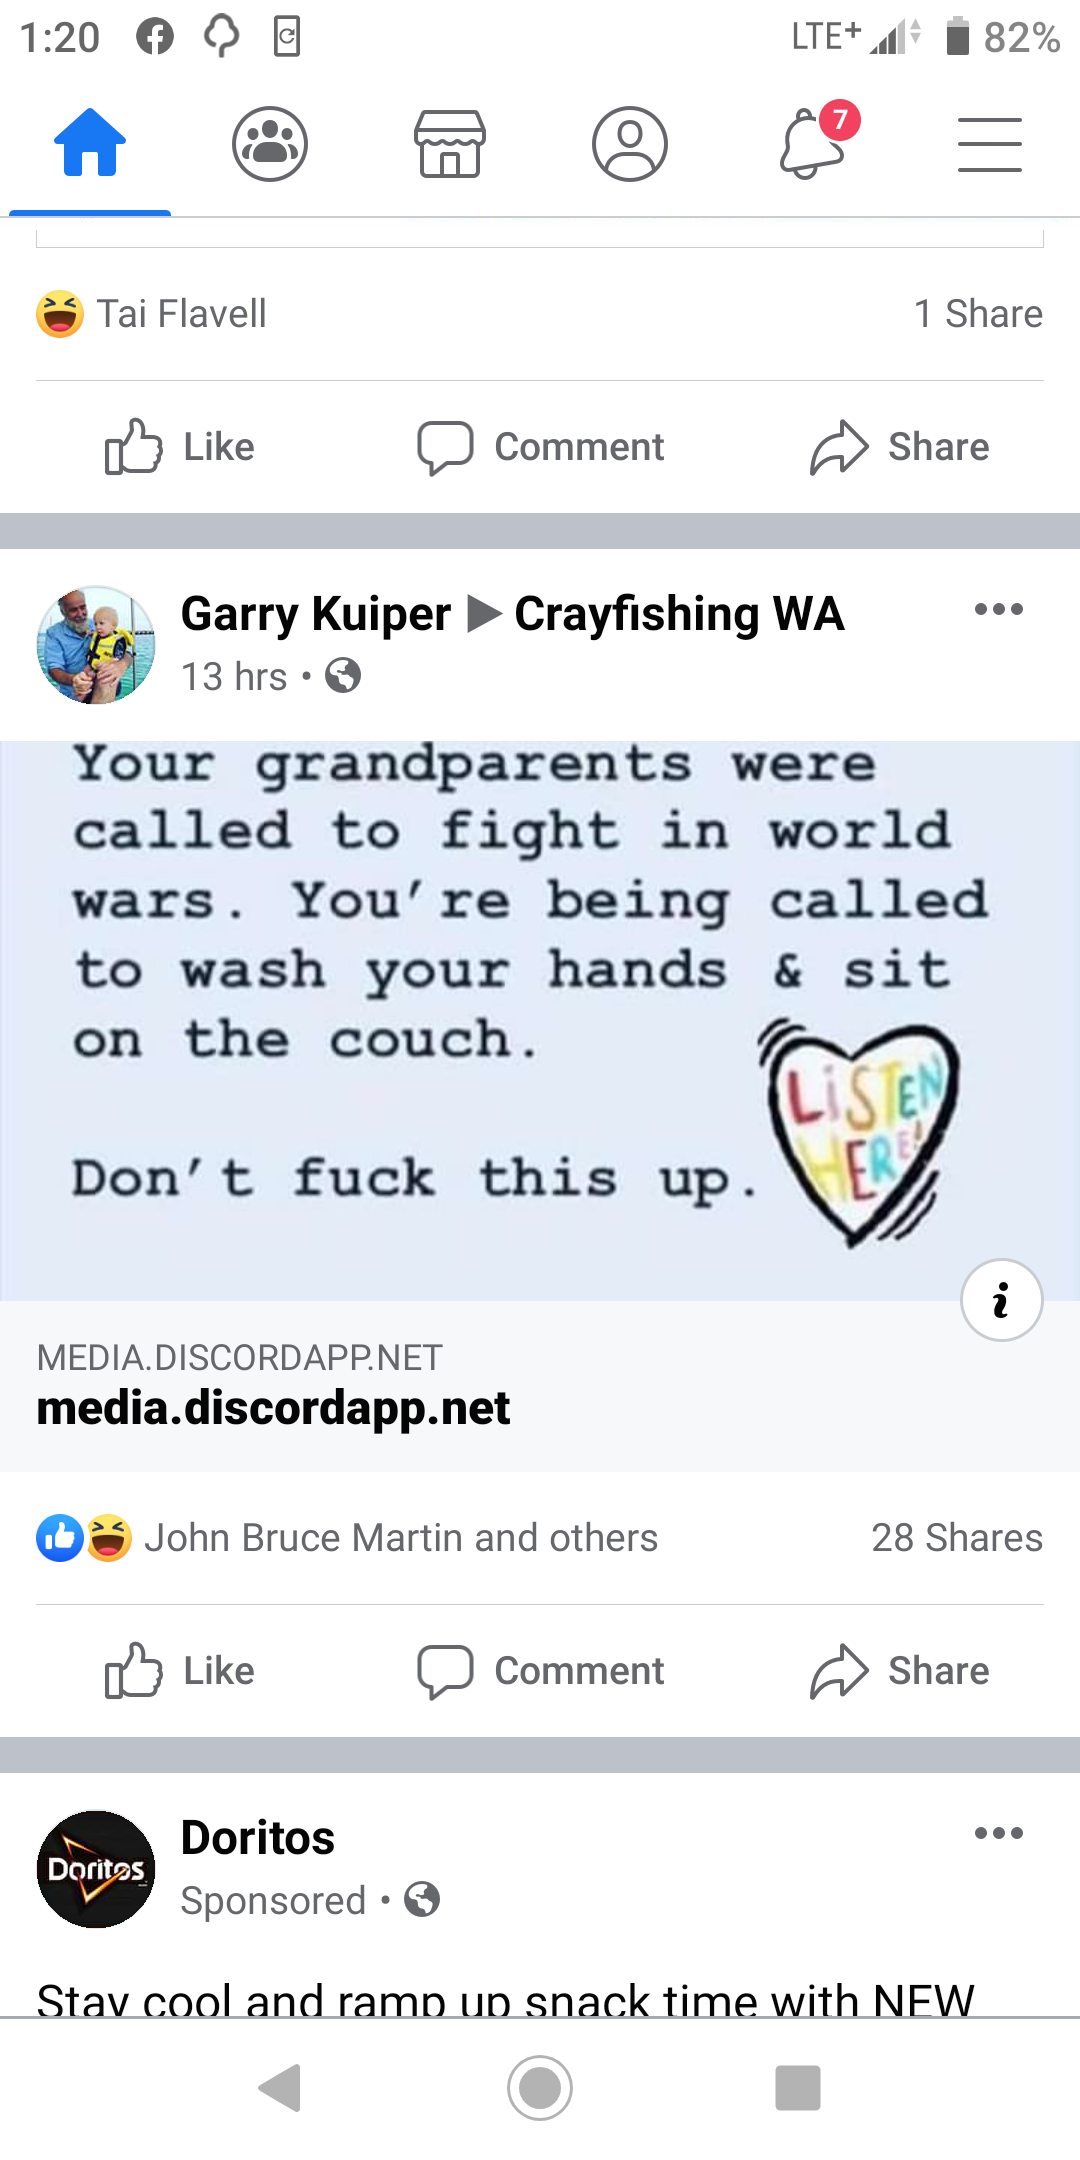Like the post above Garry Kuiper's
1080x2160 pixels.
tap(180, 446)
